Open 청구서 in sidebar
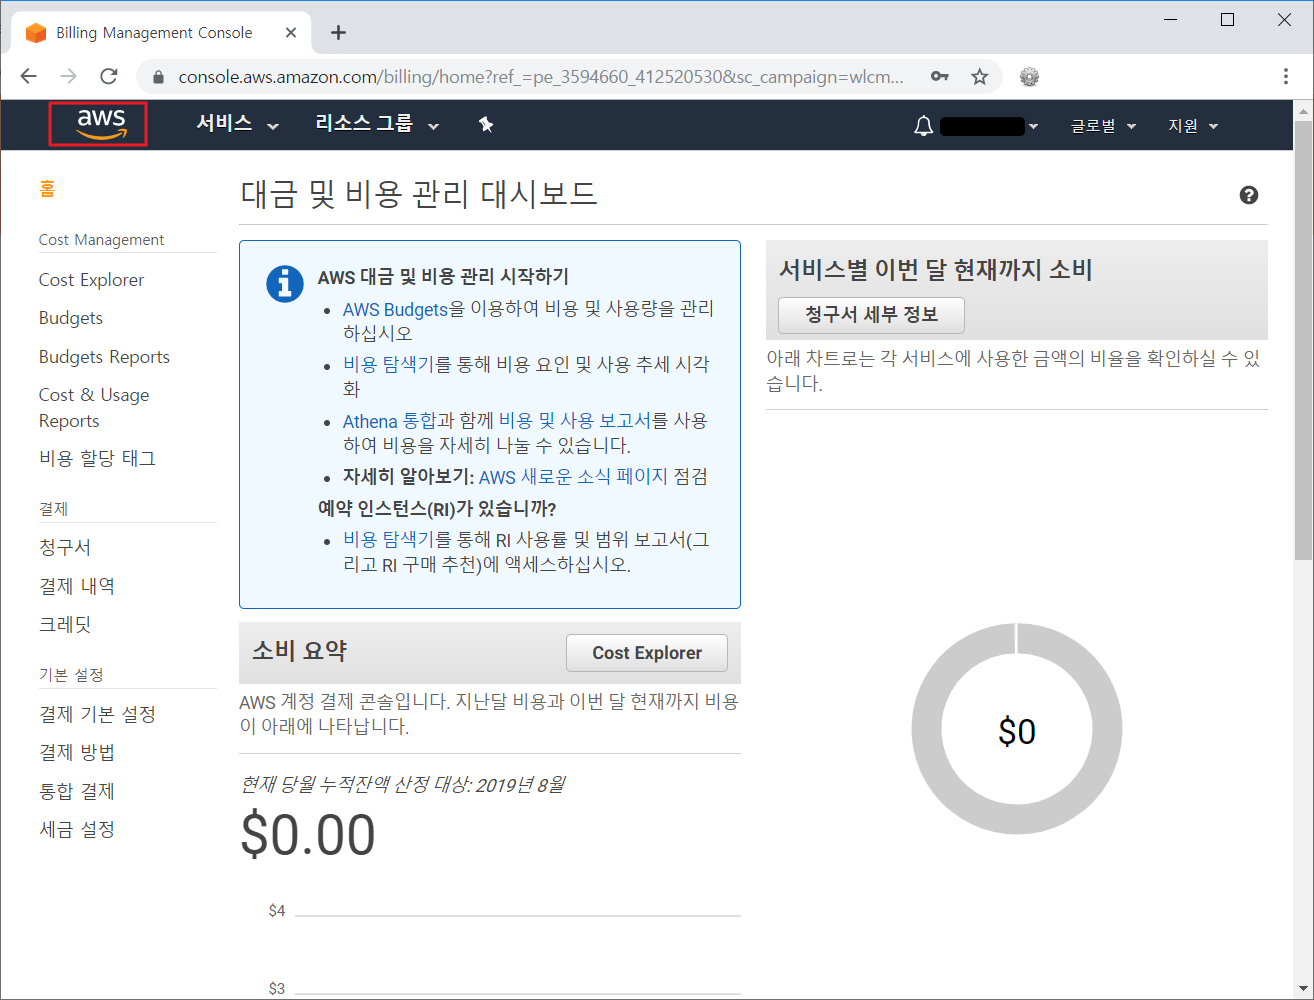 pos(65,547)
